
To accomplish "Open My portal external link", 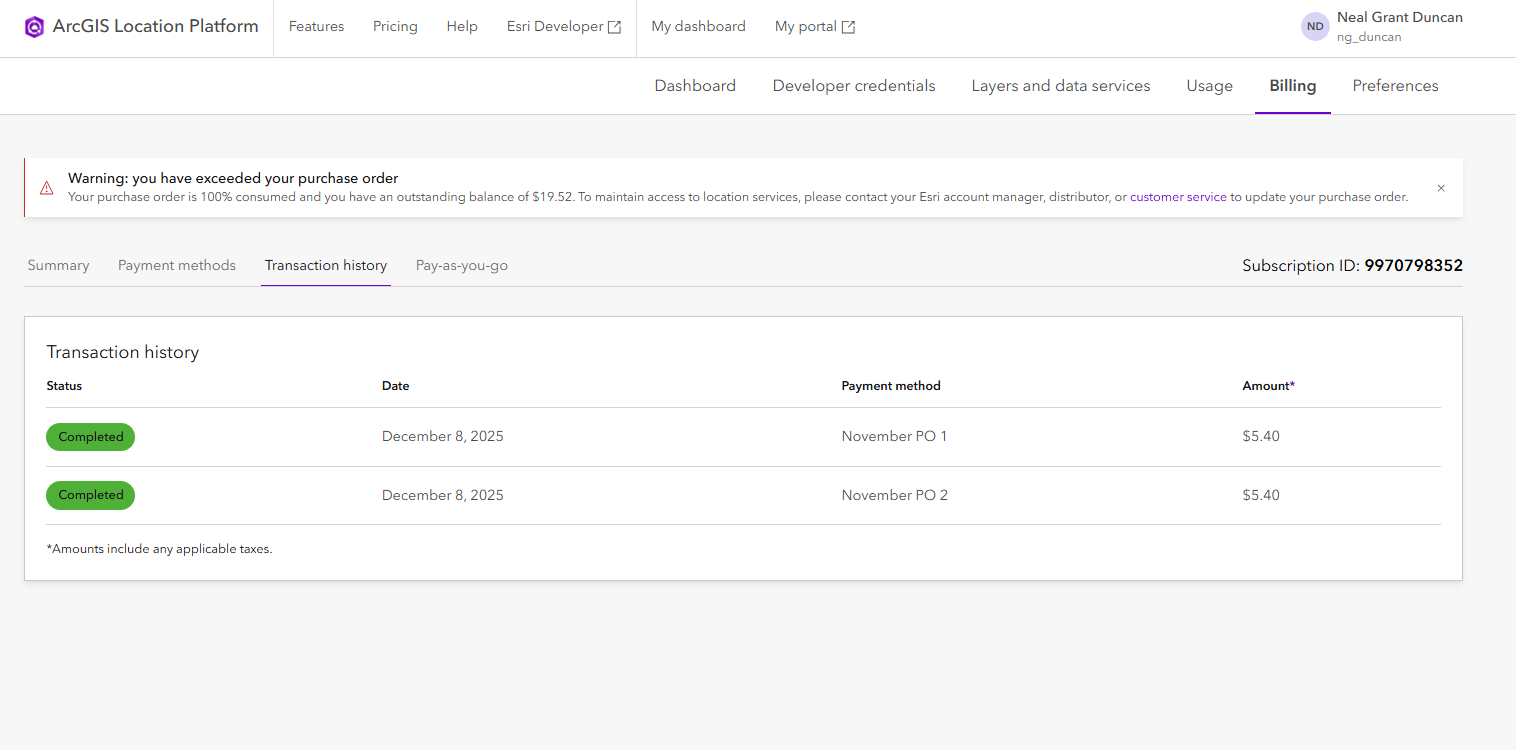I will (x=814, y=27).
